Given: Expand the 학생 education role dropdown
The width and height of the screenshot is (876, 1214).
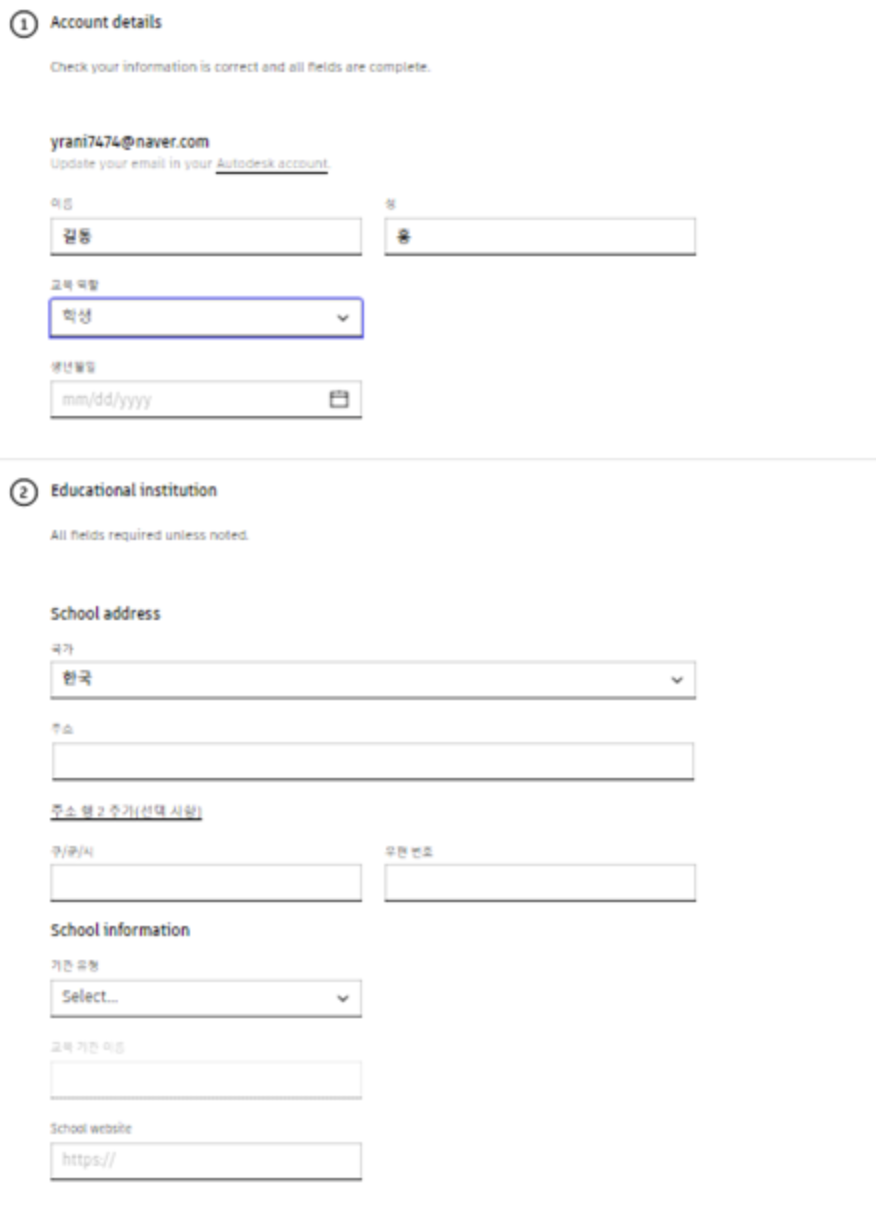Looking at the screenshot, I should [206, 318].
